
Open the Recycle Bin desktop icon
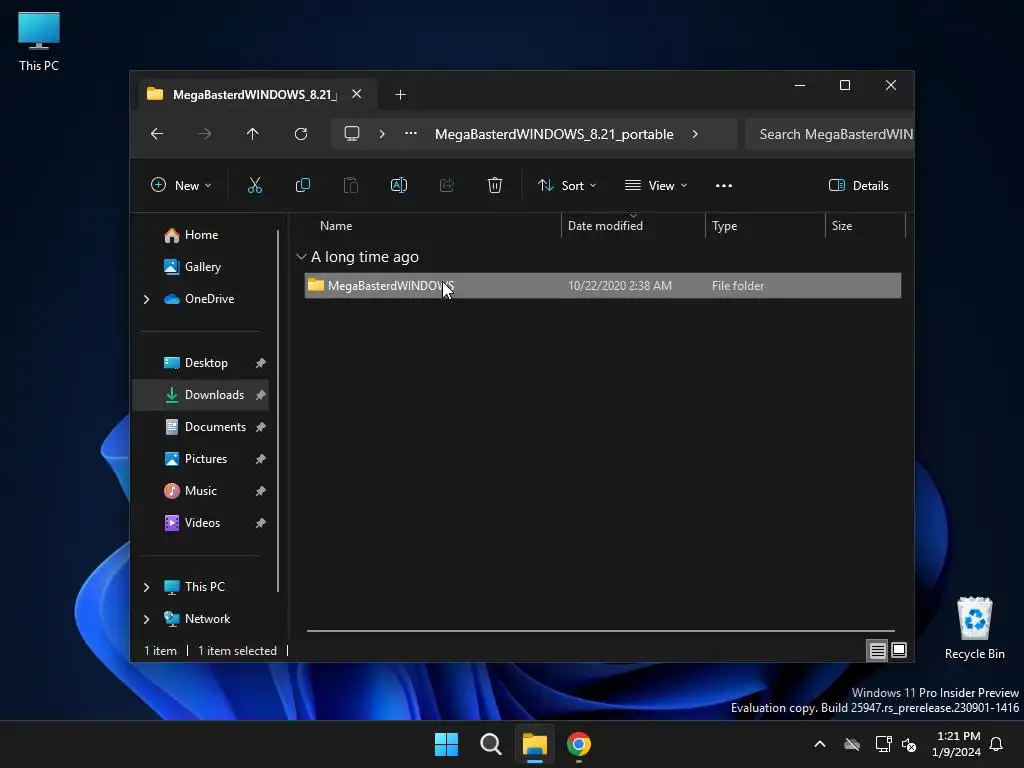point(974,628)
